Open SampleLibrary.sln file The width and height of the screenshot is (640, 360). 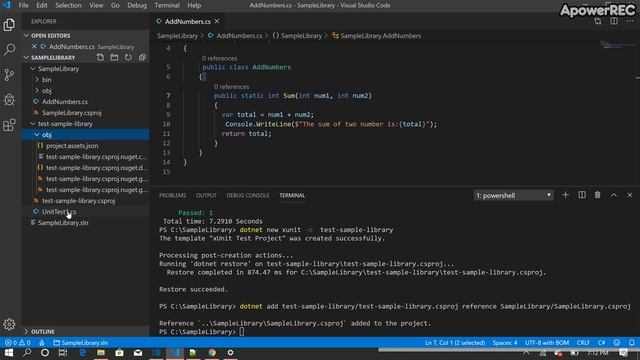point(63,223)
